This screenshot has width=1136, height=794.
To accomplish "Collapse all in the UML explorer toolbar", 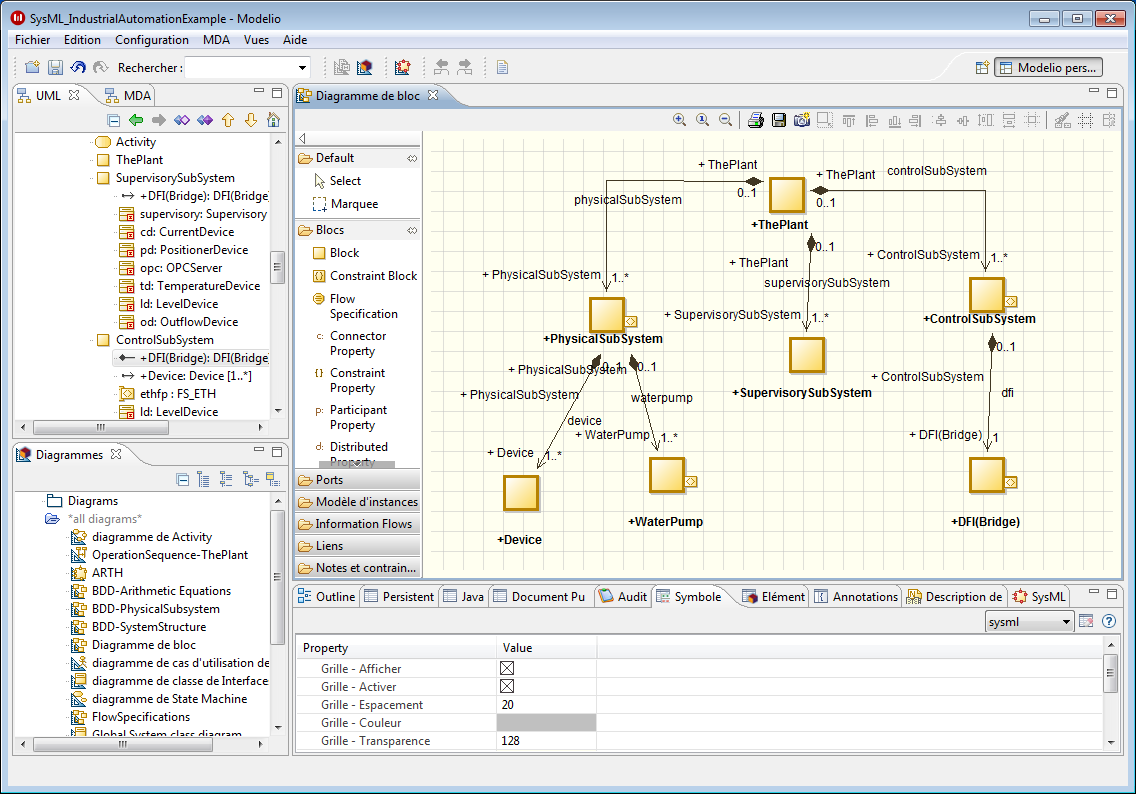I will [x=113, y=120].
